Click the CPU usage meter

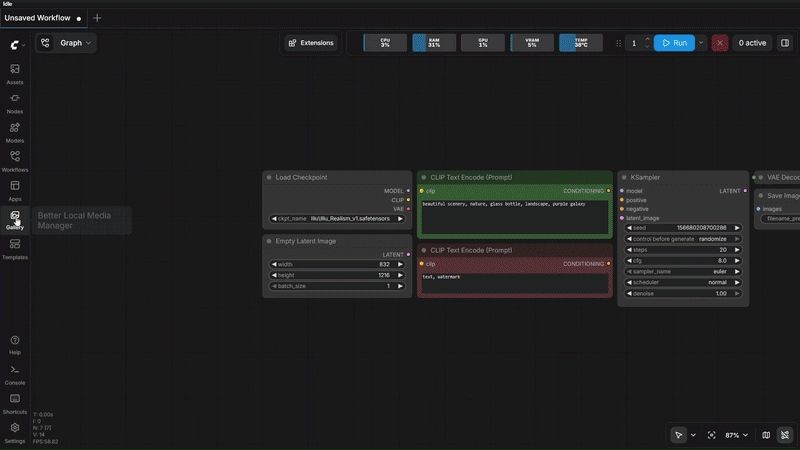click(385, 43)
